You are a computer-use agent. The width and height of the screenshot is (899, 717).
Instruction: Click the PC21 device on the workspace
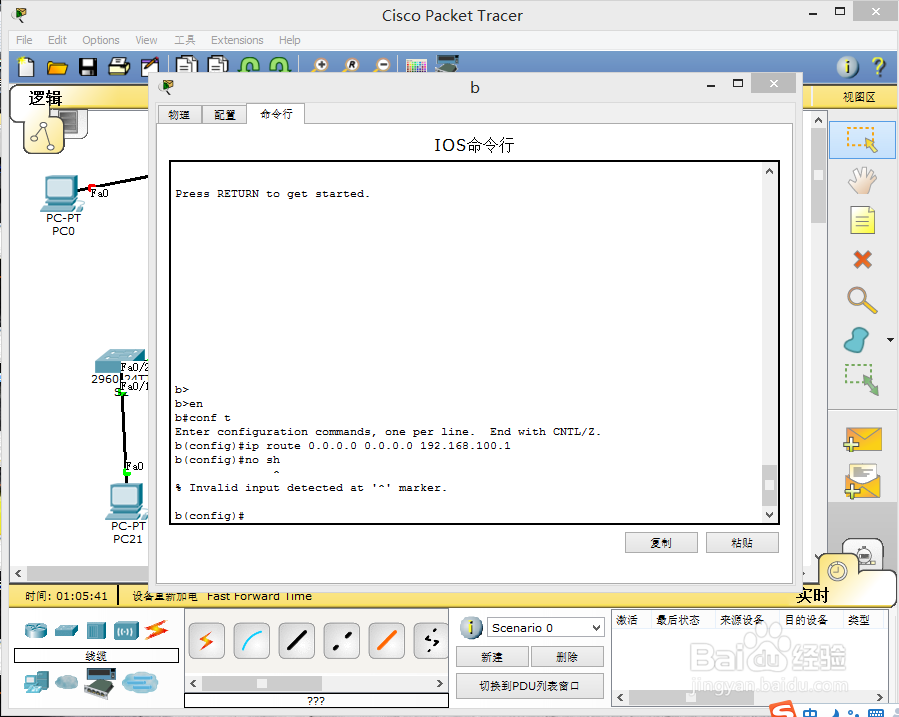127,503
